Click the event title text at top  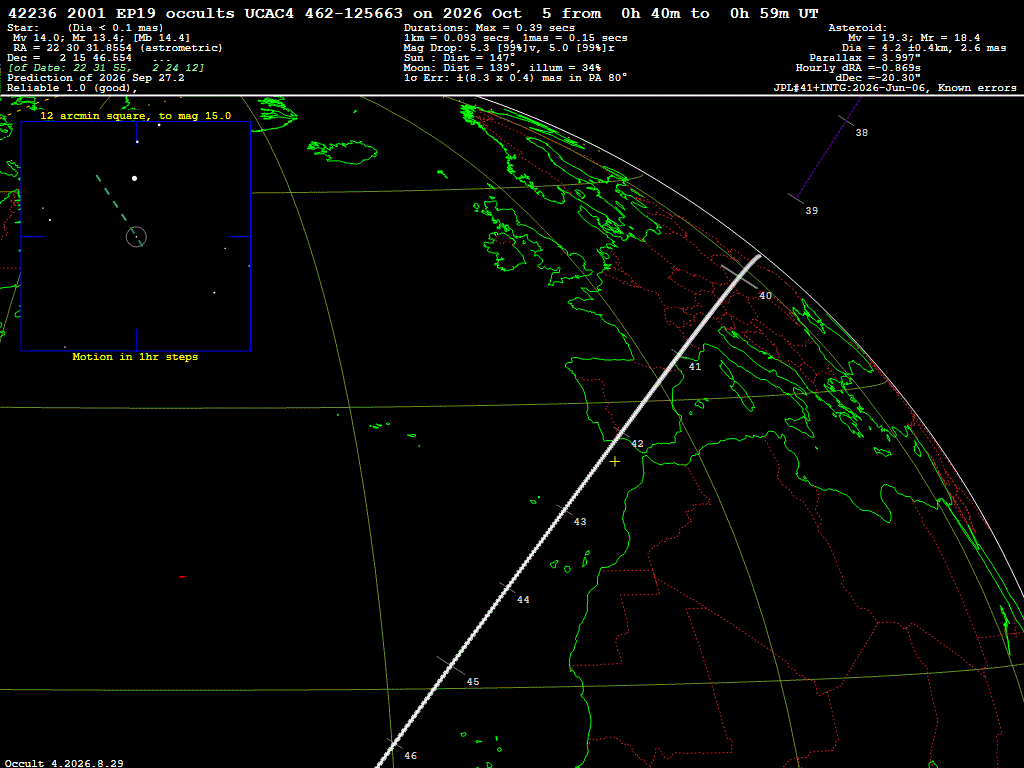[413, 14]
